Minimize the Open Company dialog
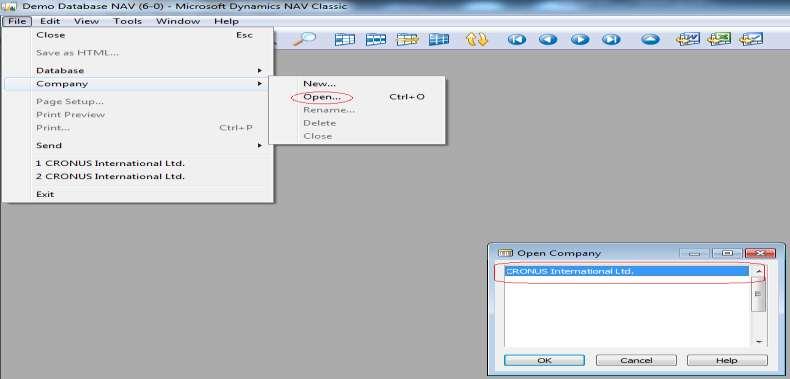Viewport: 790px width, 379px height. pos(695,253)
